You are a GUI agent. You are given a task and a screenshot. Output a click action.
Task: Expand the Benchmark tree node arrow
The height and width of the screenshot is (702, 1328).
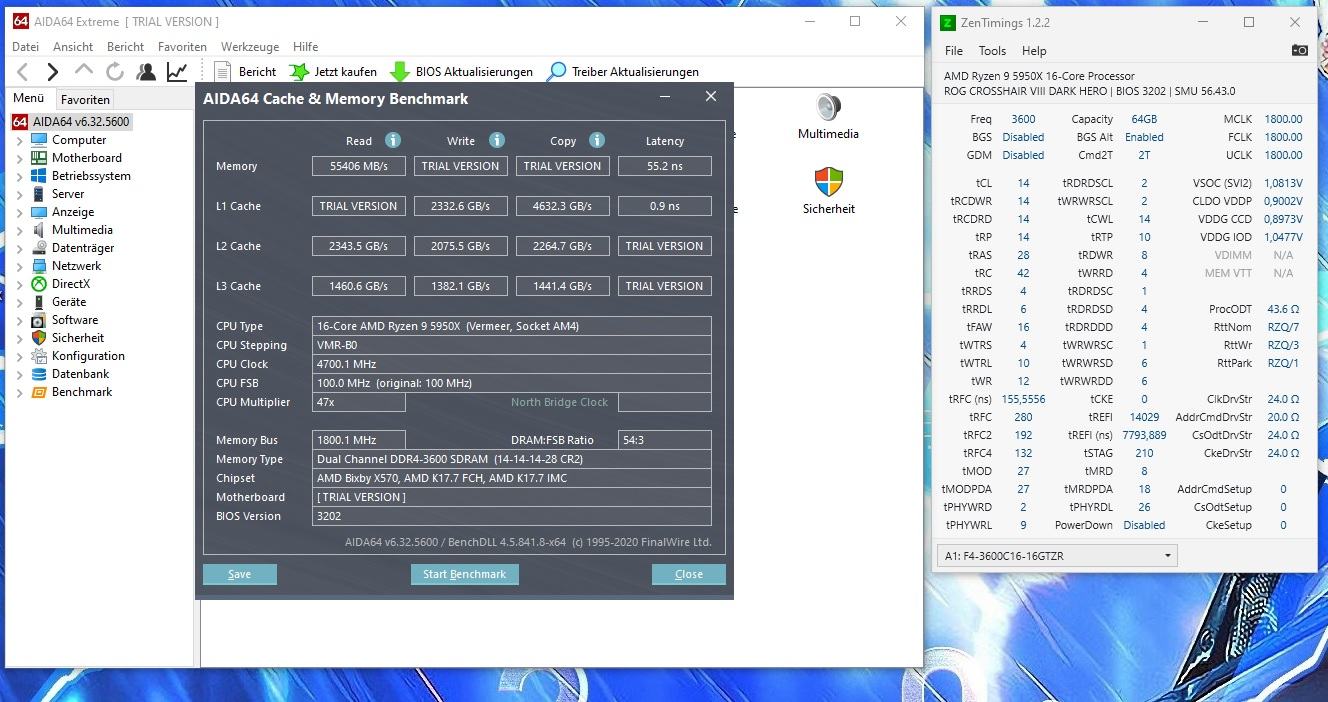(20, 392)
